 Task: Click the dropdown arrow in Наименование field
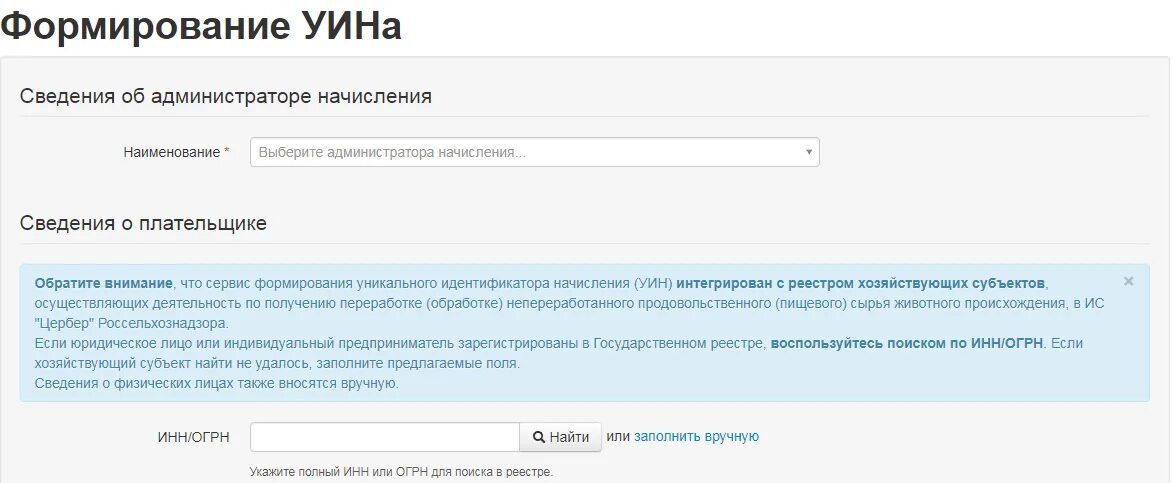tap(809, 152)
